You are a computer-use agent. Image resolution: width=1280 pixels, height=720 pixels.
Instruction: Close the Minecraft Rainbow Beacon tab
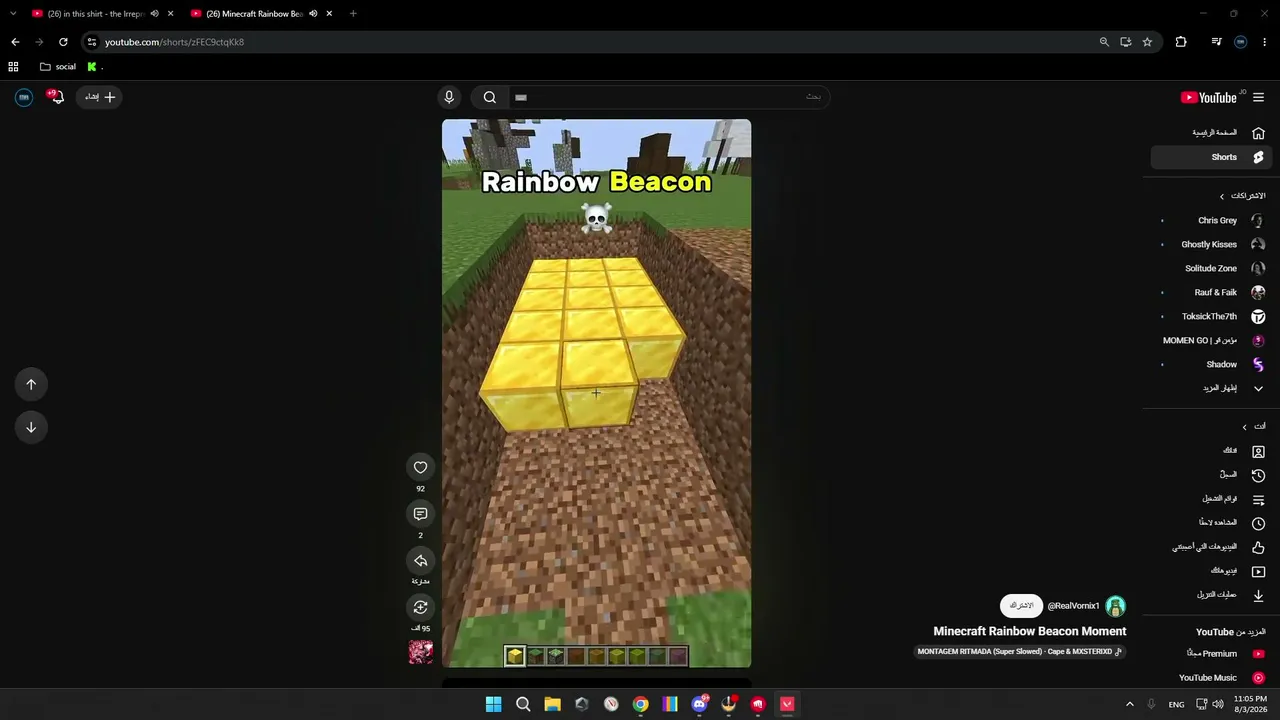coord(329,14)
